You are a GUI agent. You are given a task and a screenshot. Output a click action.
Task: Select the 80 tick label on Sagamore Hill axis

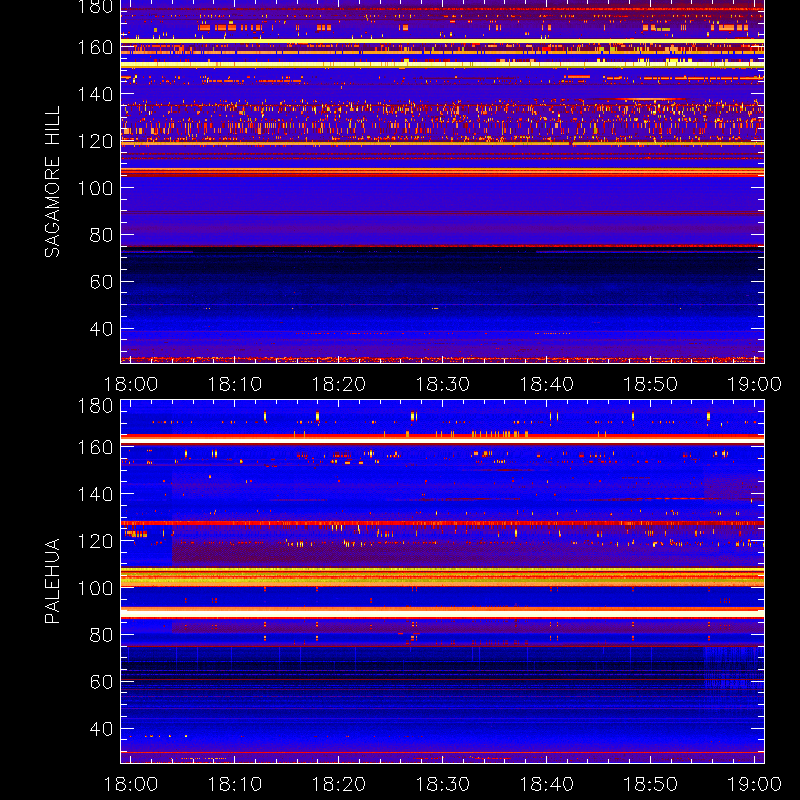(x=101, y=235)
